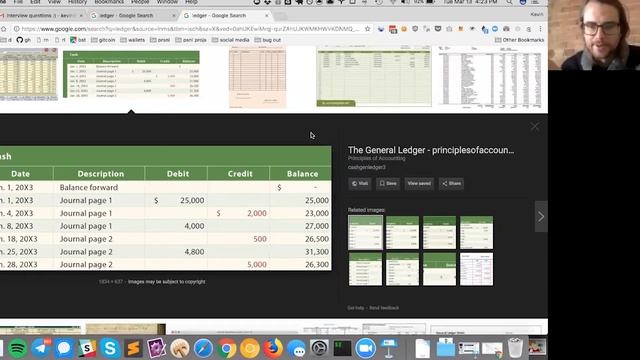This screenshot has height=360, width=640.
Task: Open the Bookmarks menu
Action: 109,2
